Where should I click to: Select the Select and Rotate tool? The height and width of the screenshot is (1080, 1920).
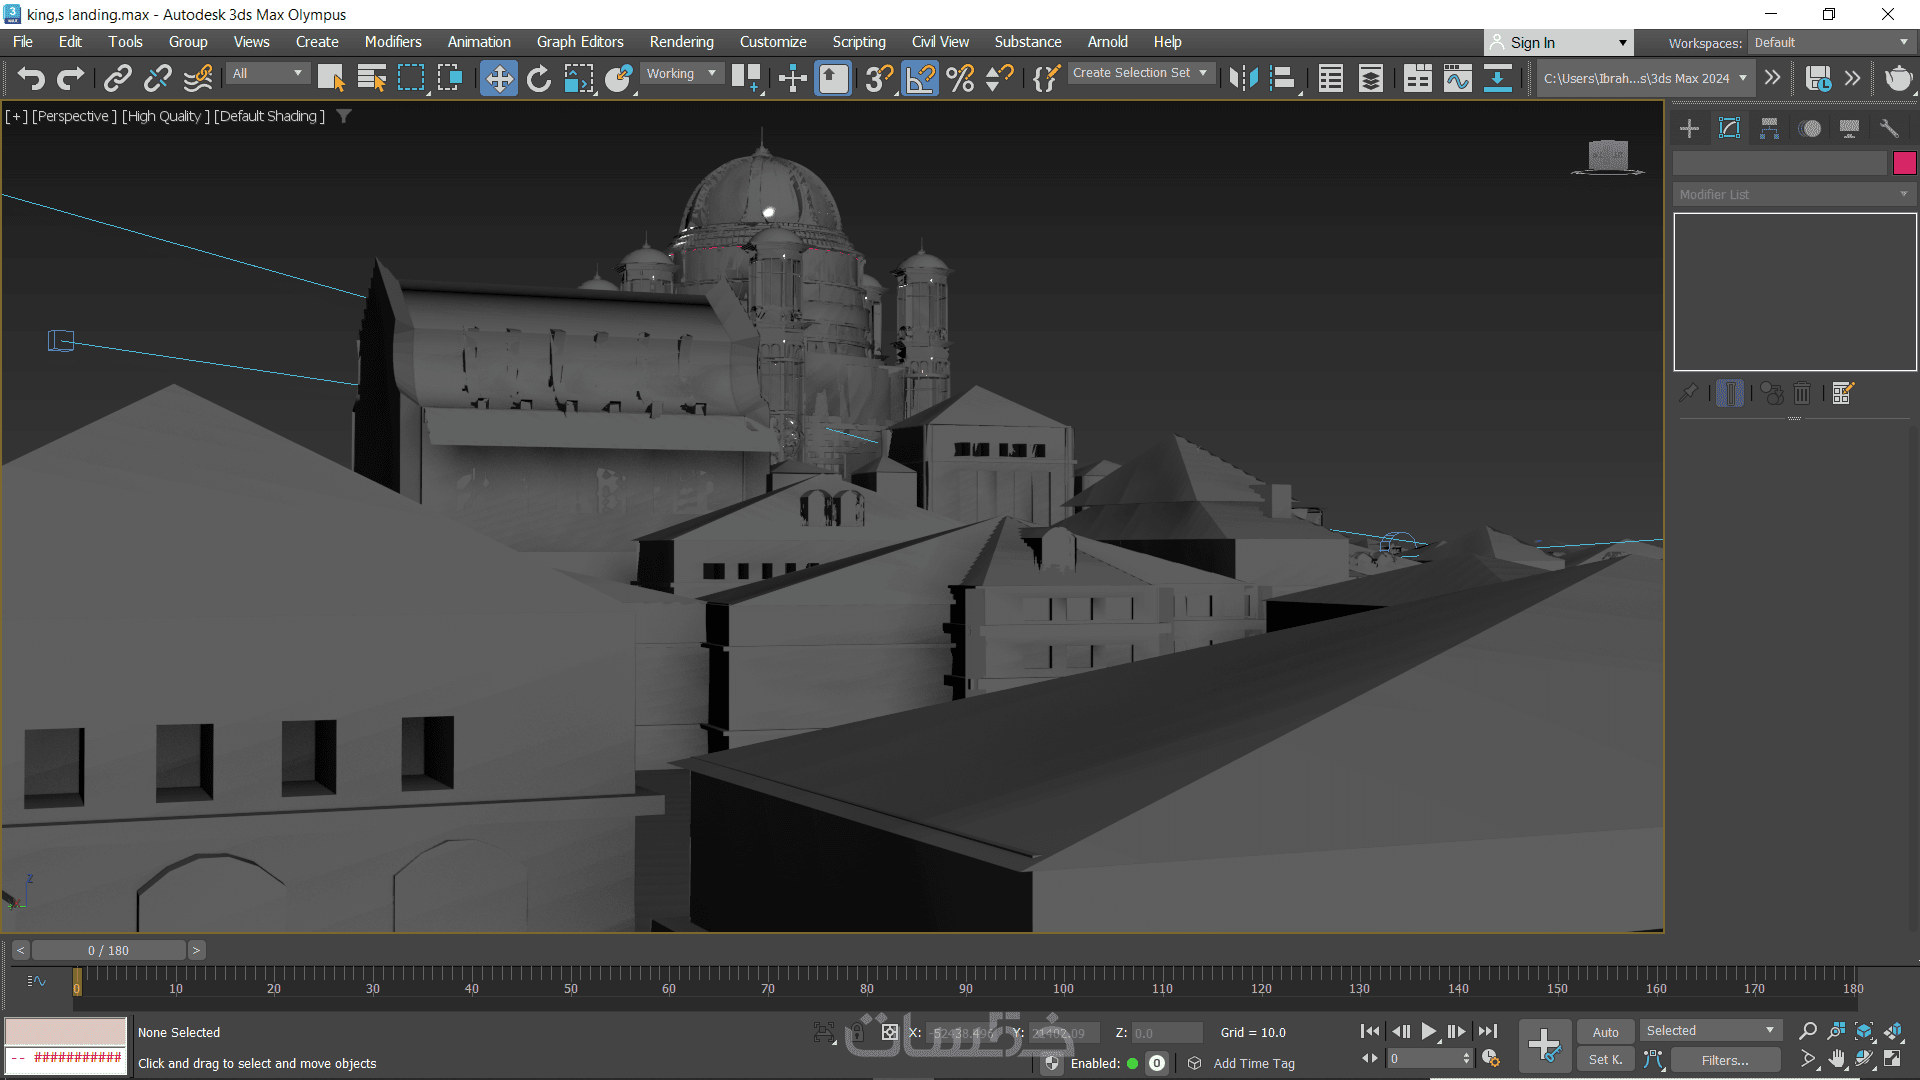coord(539,78)
